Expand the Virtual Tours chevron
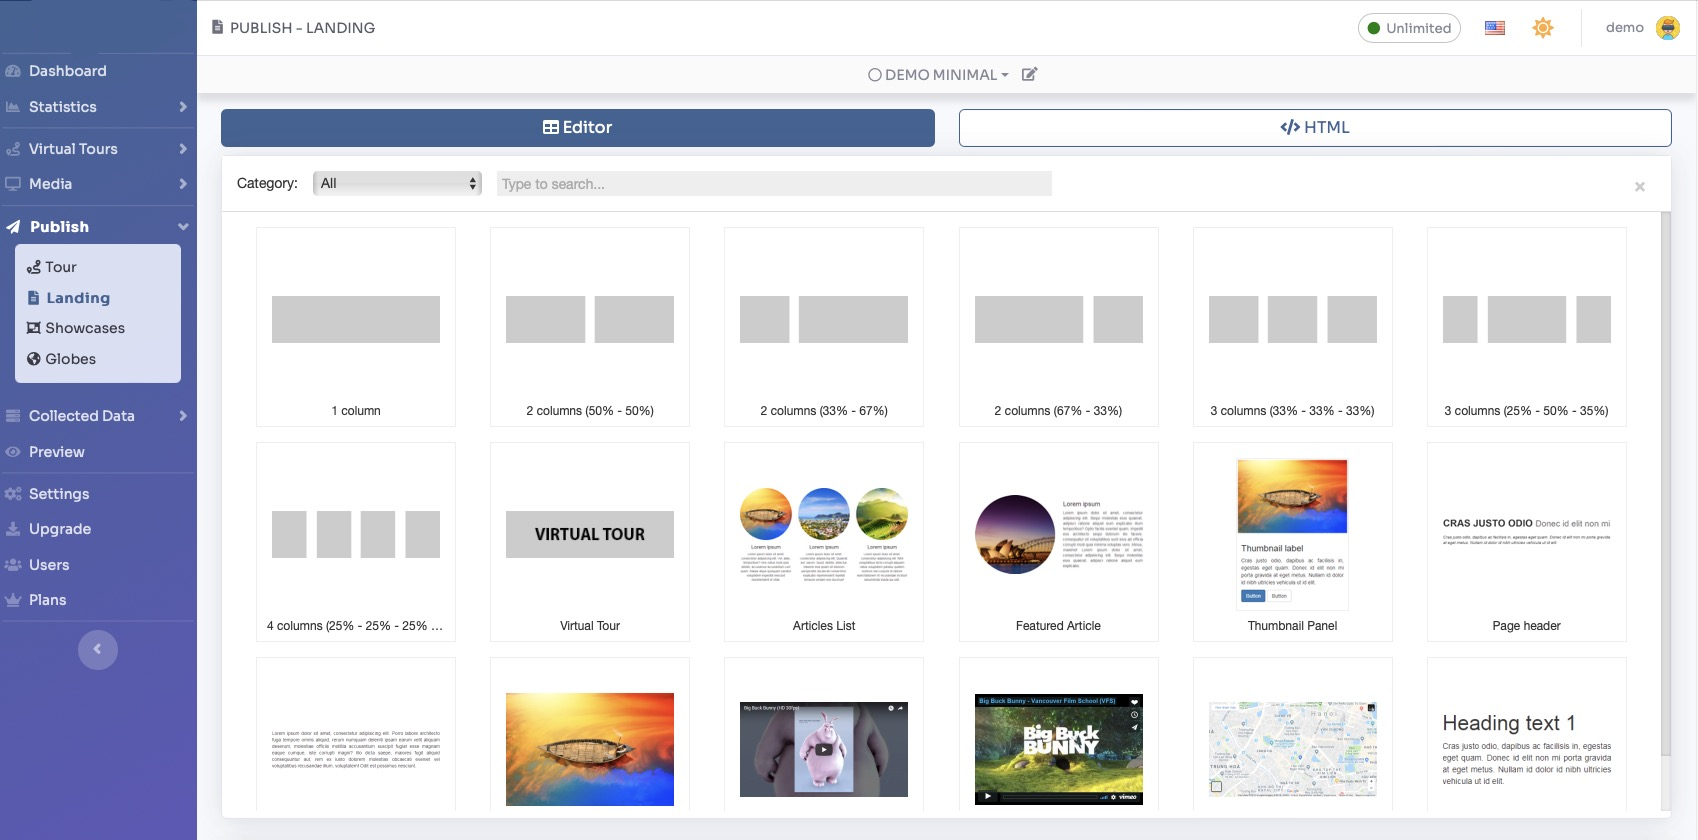The height and width of the screenshot is (840, 1698). (x=183, y=149)
